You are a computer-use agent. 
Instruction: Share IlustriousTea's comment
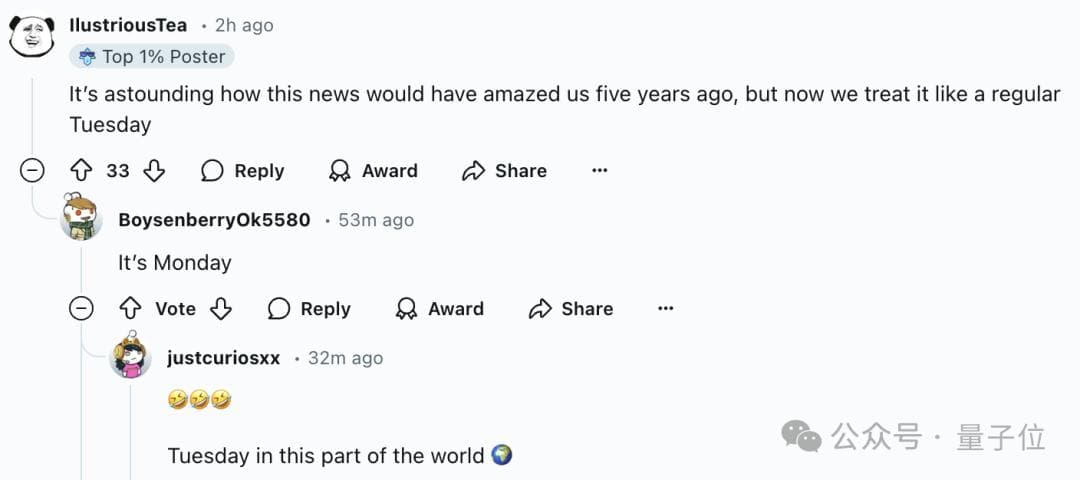tap(504, 171)
